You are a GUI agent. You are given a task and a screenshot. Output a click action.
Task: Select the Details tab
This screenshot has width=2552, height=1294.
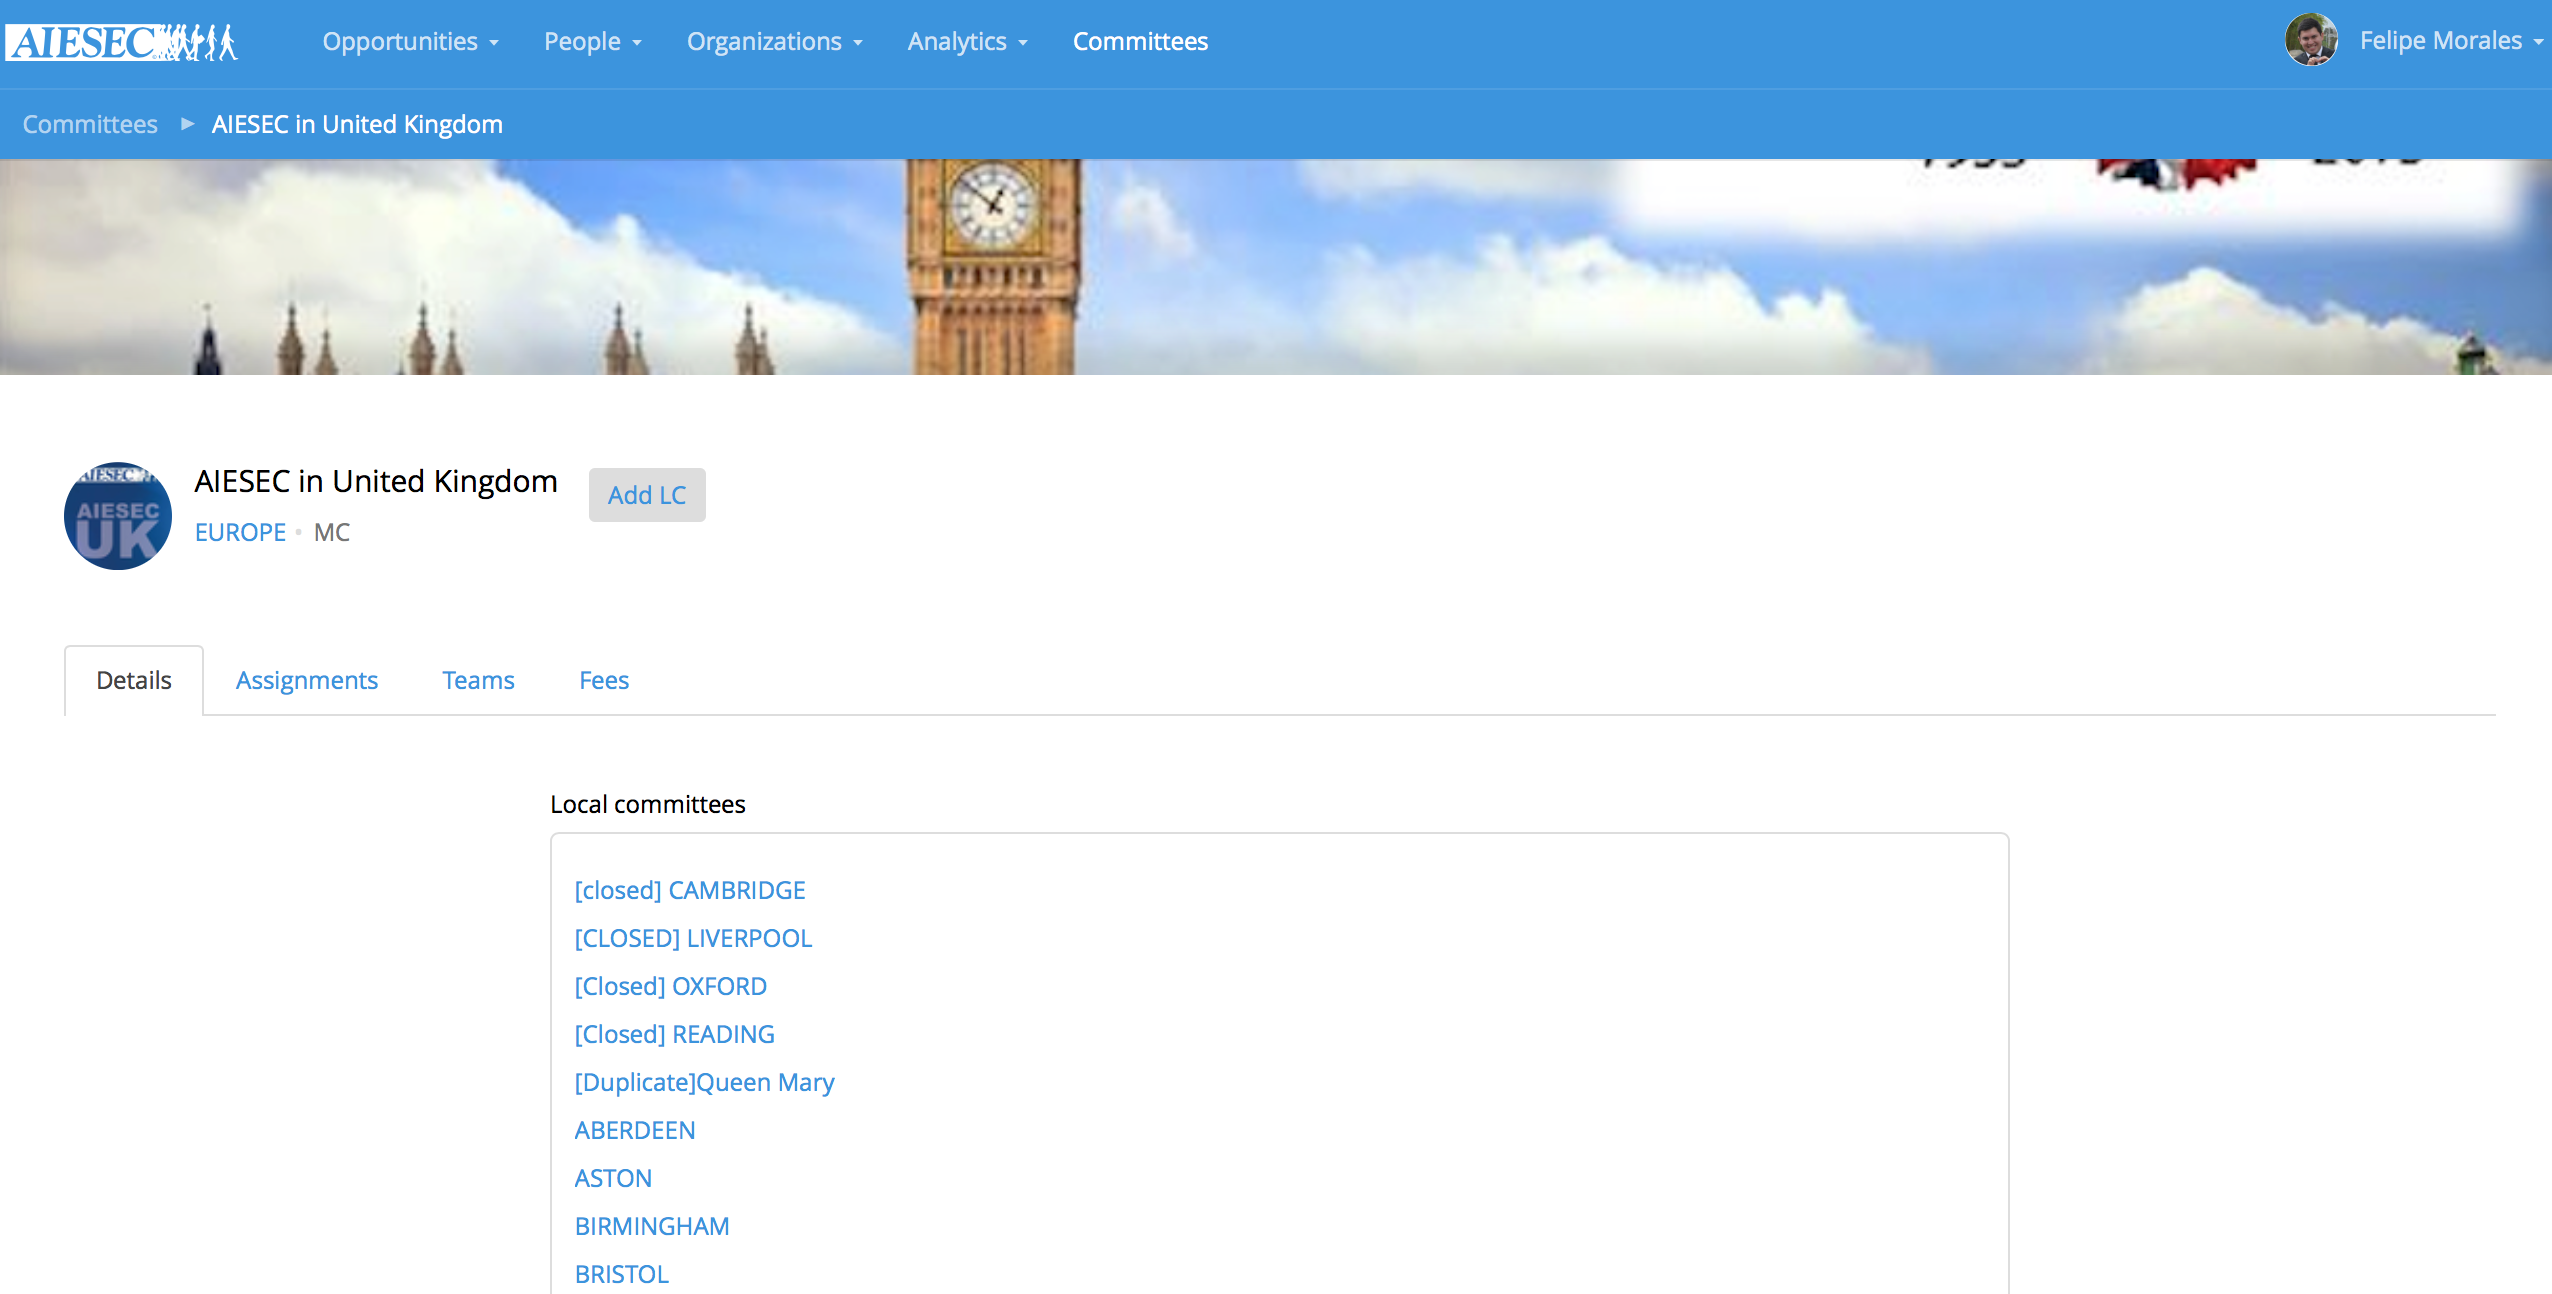tap(134, 681)
